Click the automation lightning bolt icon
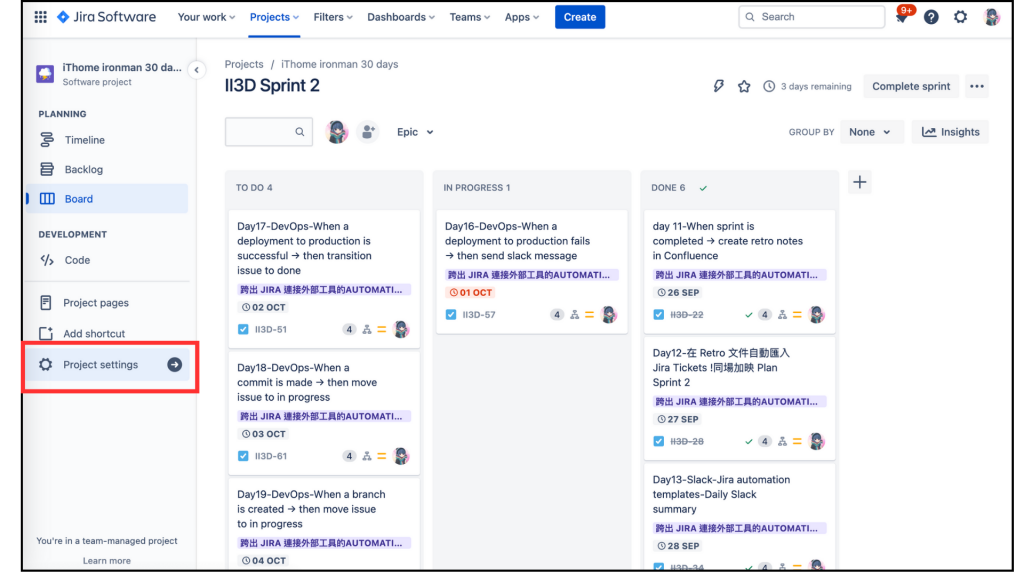The height and width of the screenshot is (576, 1024). [x=718, y=86]
